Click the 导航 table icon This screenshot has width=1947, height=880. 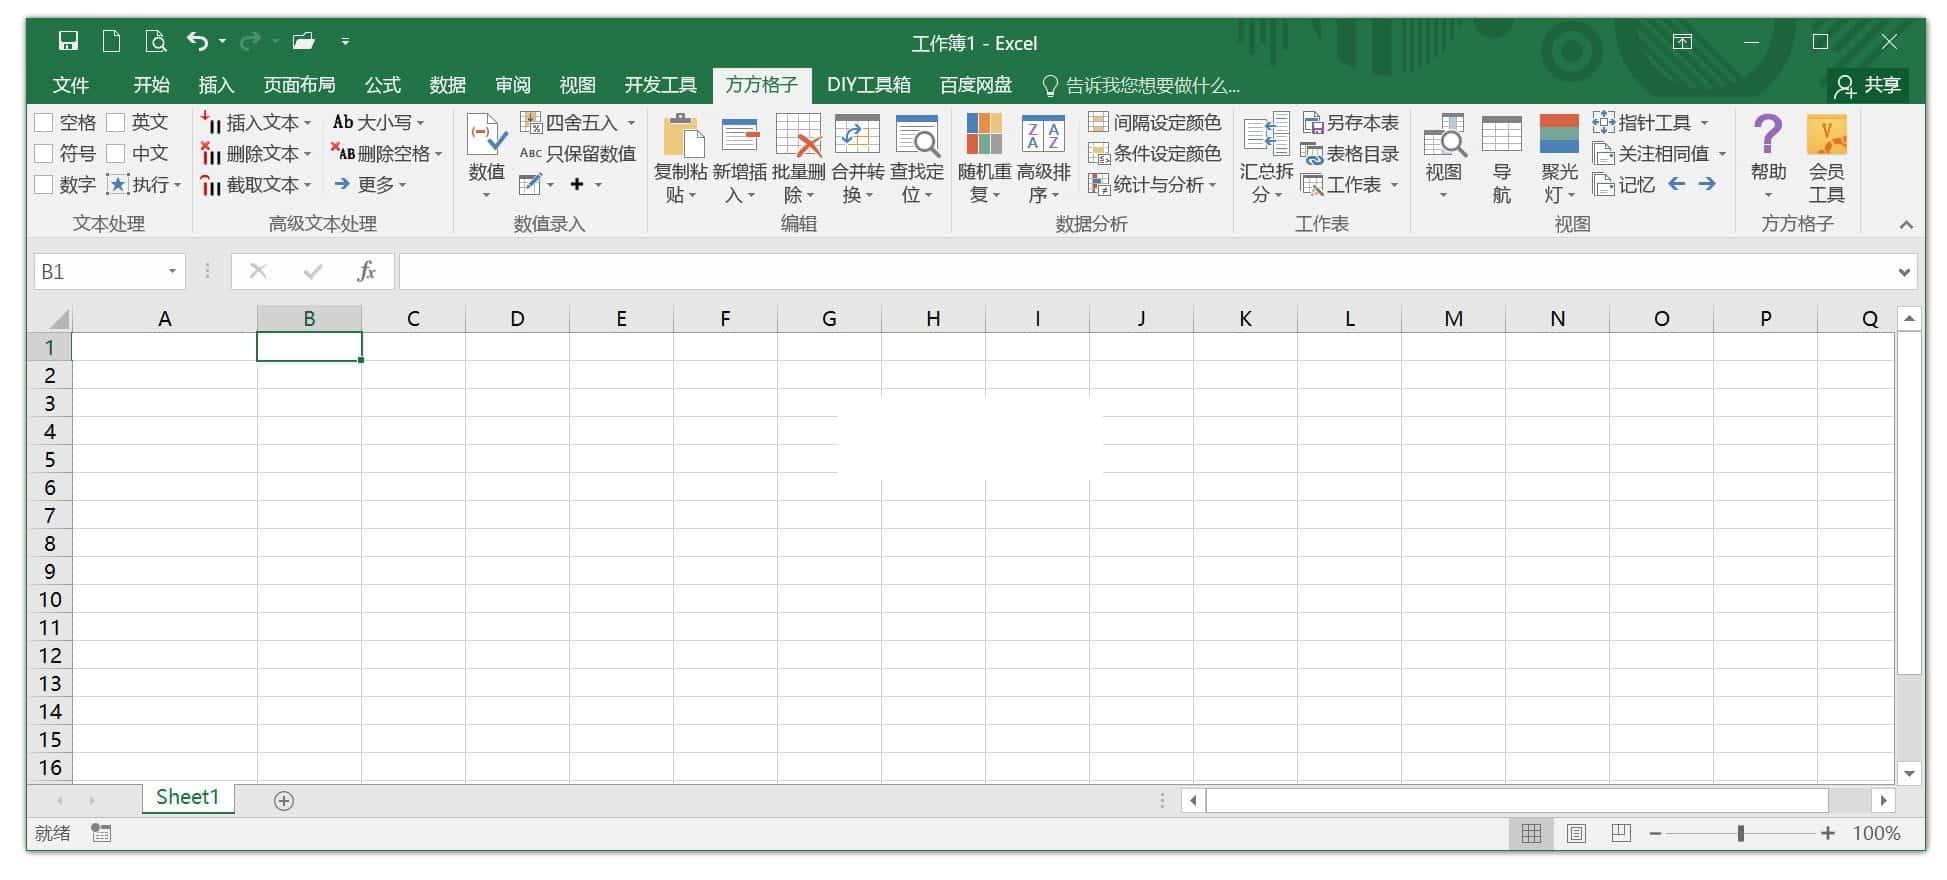click(1501, 135)
